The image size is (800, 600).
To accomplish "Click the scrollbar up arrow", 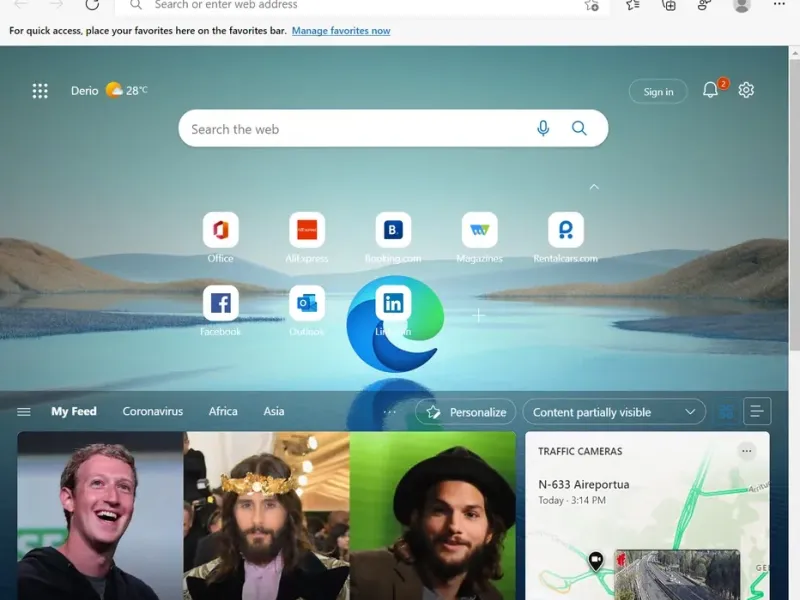I will click(x=794, y=52).
